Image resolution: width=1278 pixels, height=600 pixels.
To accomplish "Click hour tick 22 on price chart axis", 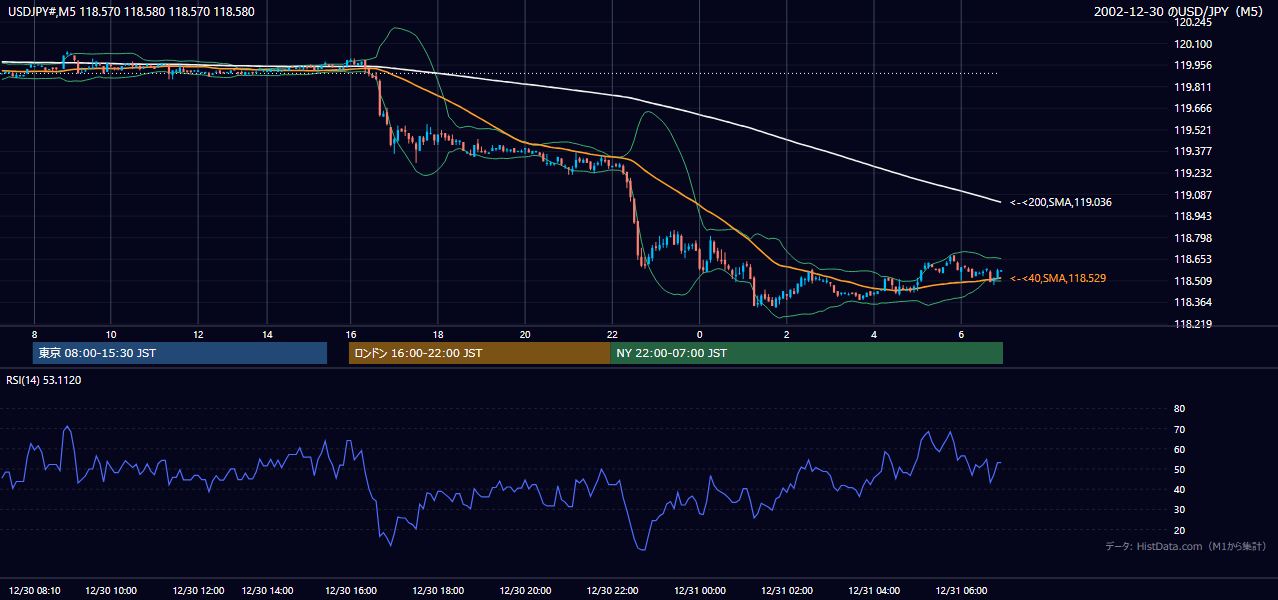I will 612,334.
